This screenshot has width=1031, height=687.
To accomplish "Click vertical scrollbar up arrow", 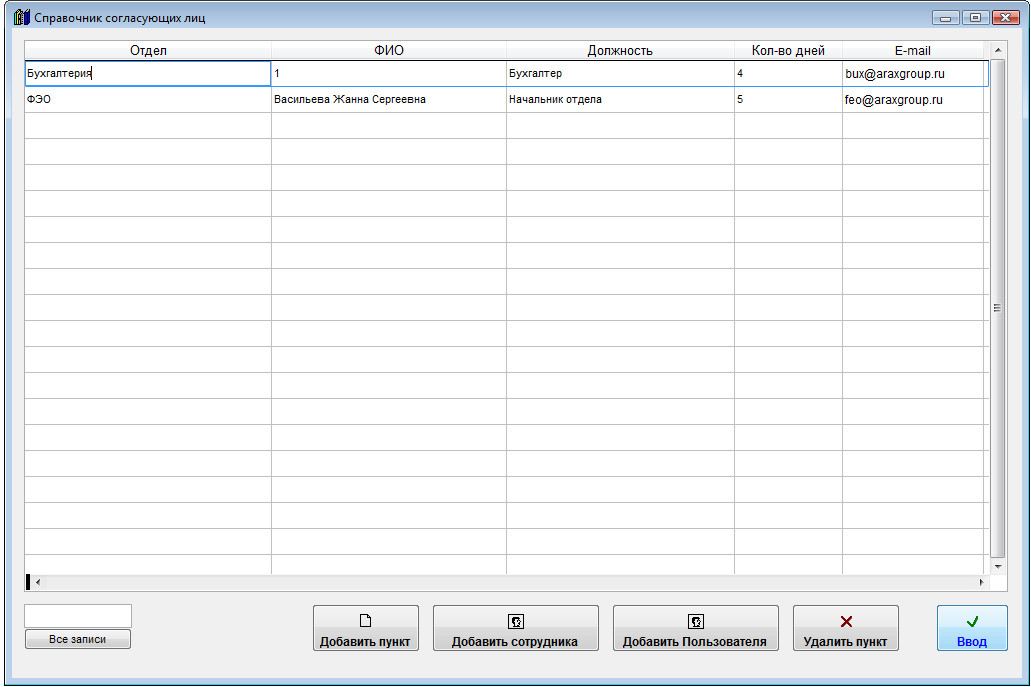I will [x=997, y=50].
